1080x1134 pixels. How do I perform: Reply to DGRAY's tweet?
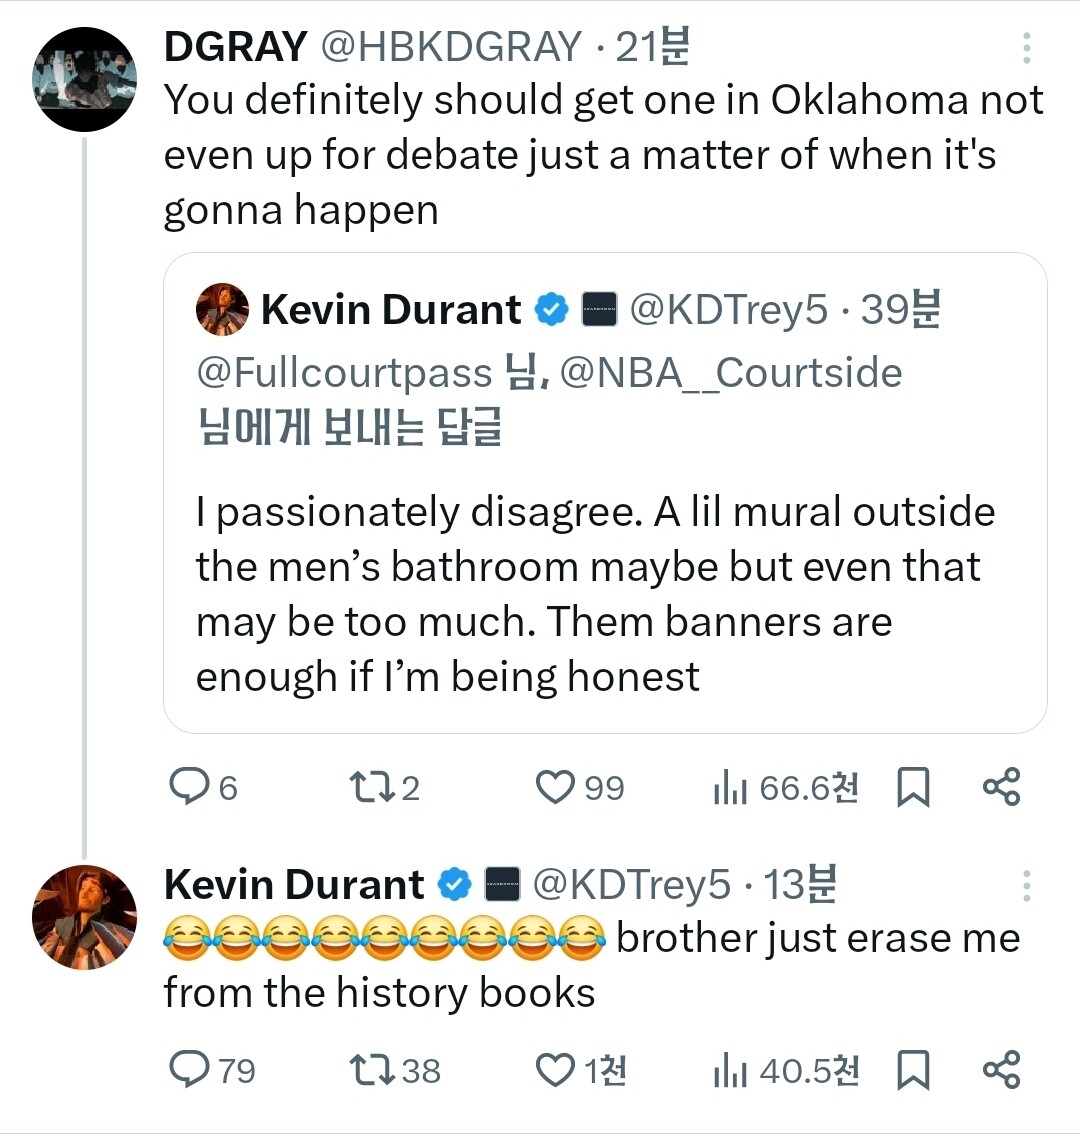click(188, 787)
